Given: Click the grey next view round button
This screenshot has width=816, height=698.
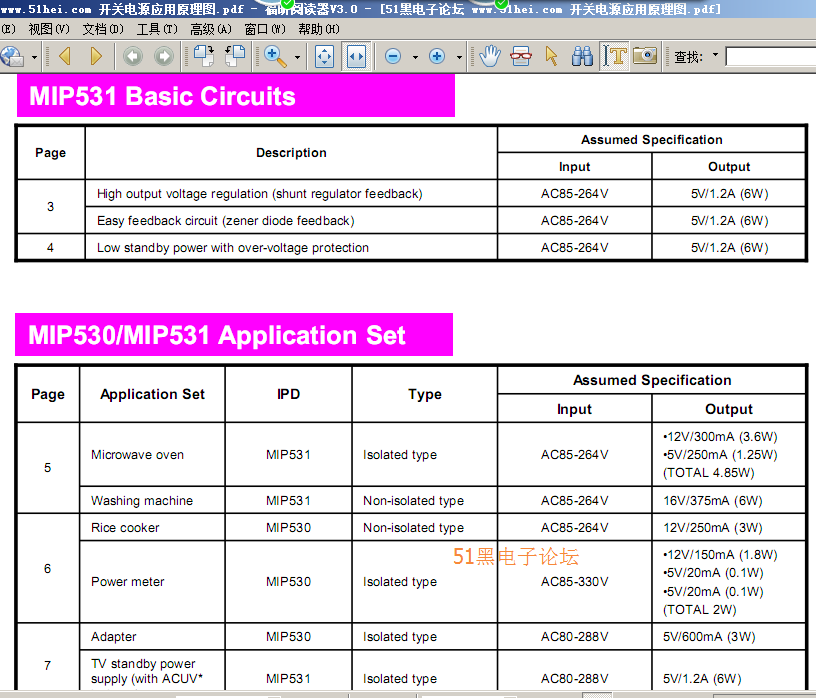Looking at the screenshot, I should [x=164, y=56].
